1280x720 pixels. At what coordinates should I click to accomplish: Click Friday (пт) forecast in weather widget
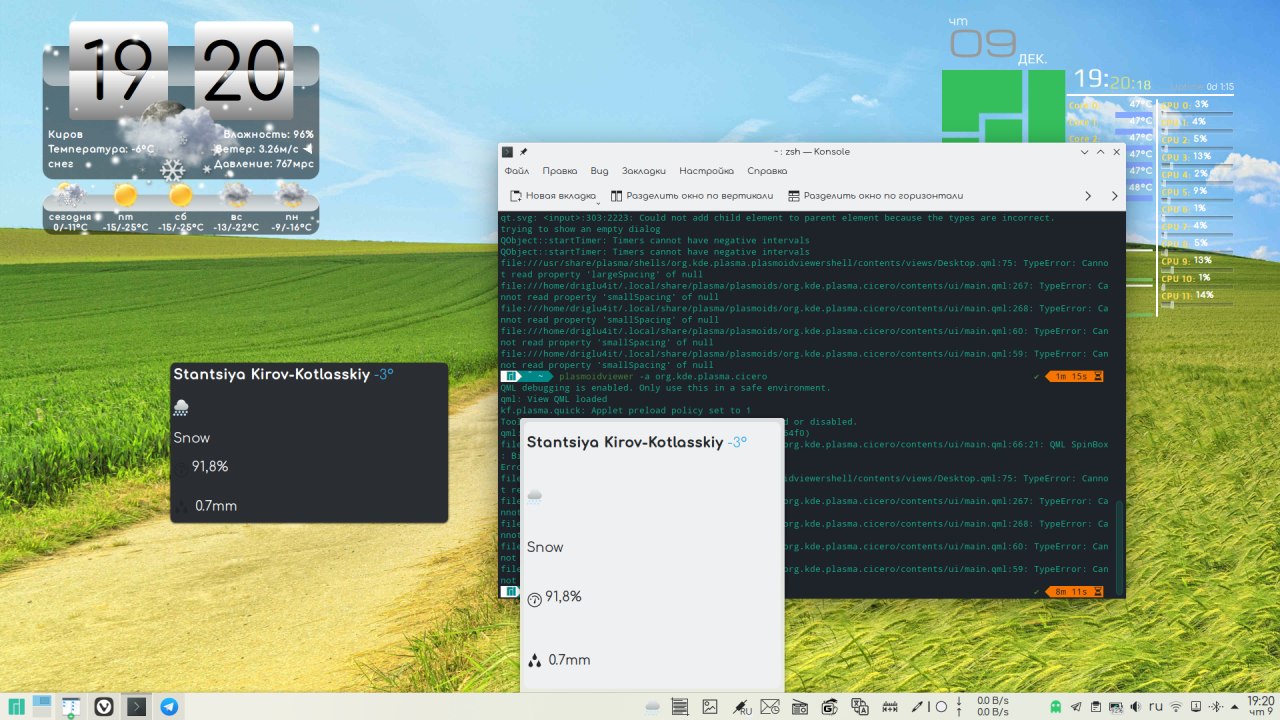(126, 205)
